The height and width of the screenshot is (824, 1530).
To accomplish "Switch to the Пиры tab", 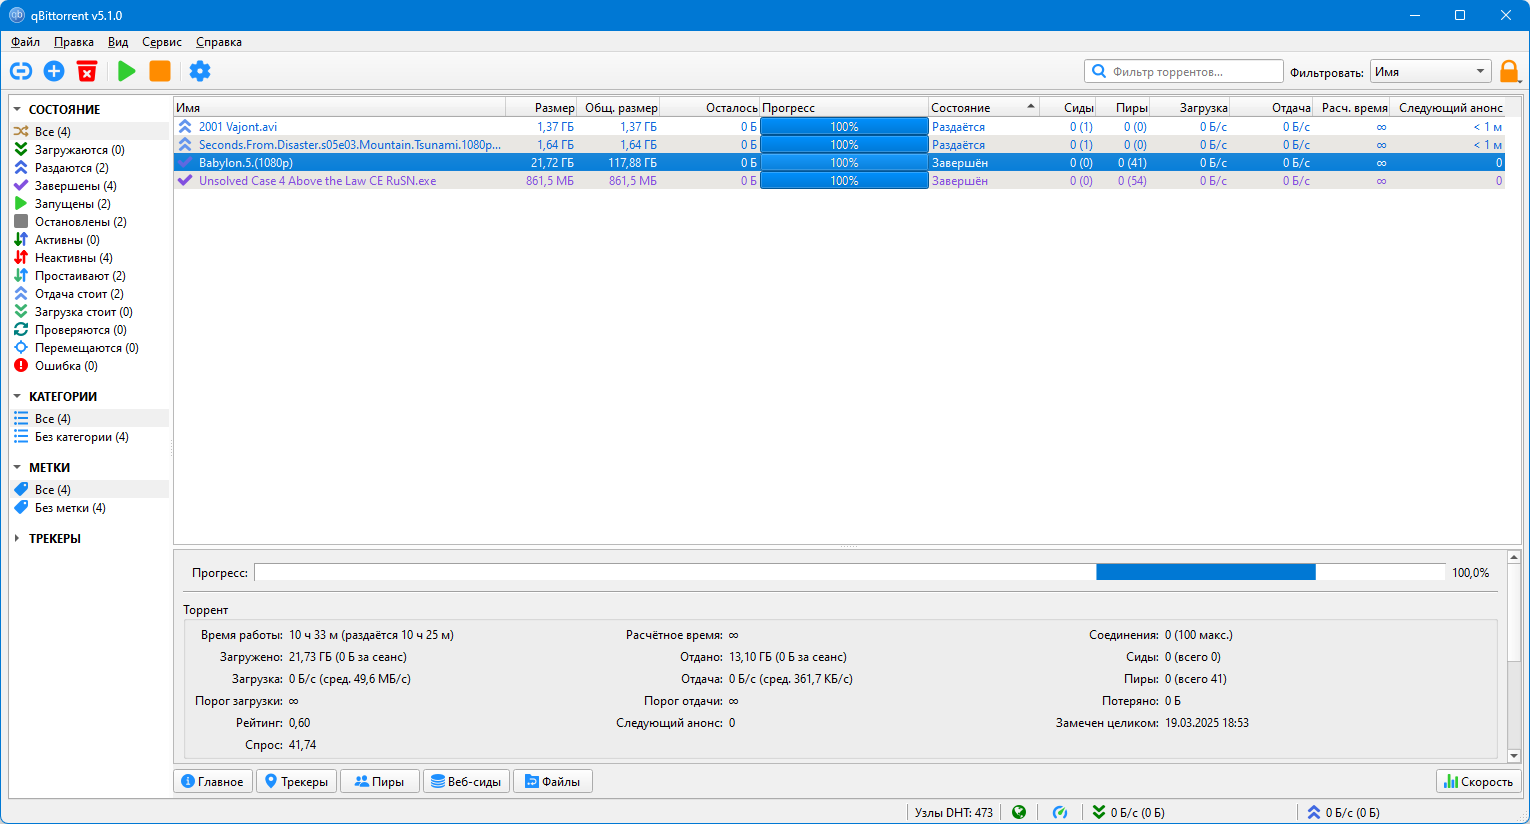I will [379, 781].
